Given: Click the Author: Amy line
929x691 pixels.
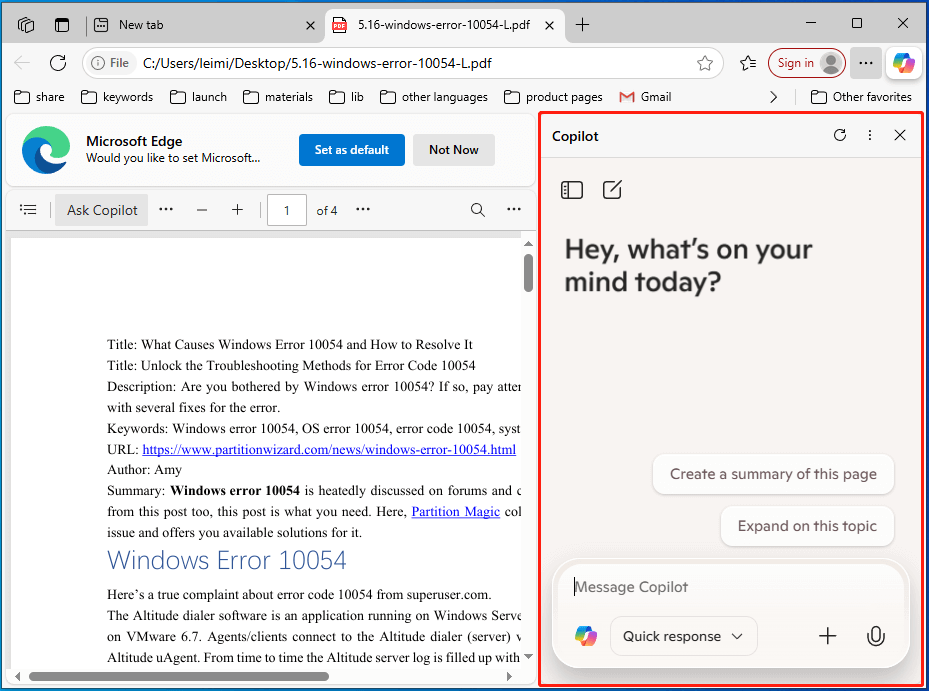Looking at the screenshot, I should pyautogui.click(x=144, y=470).
